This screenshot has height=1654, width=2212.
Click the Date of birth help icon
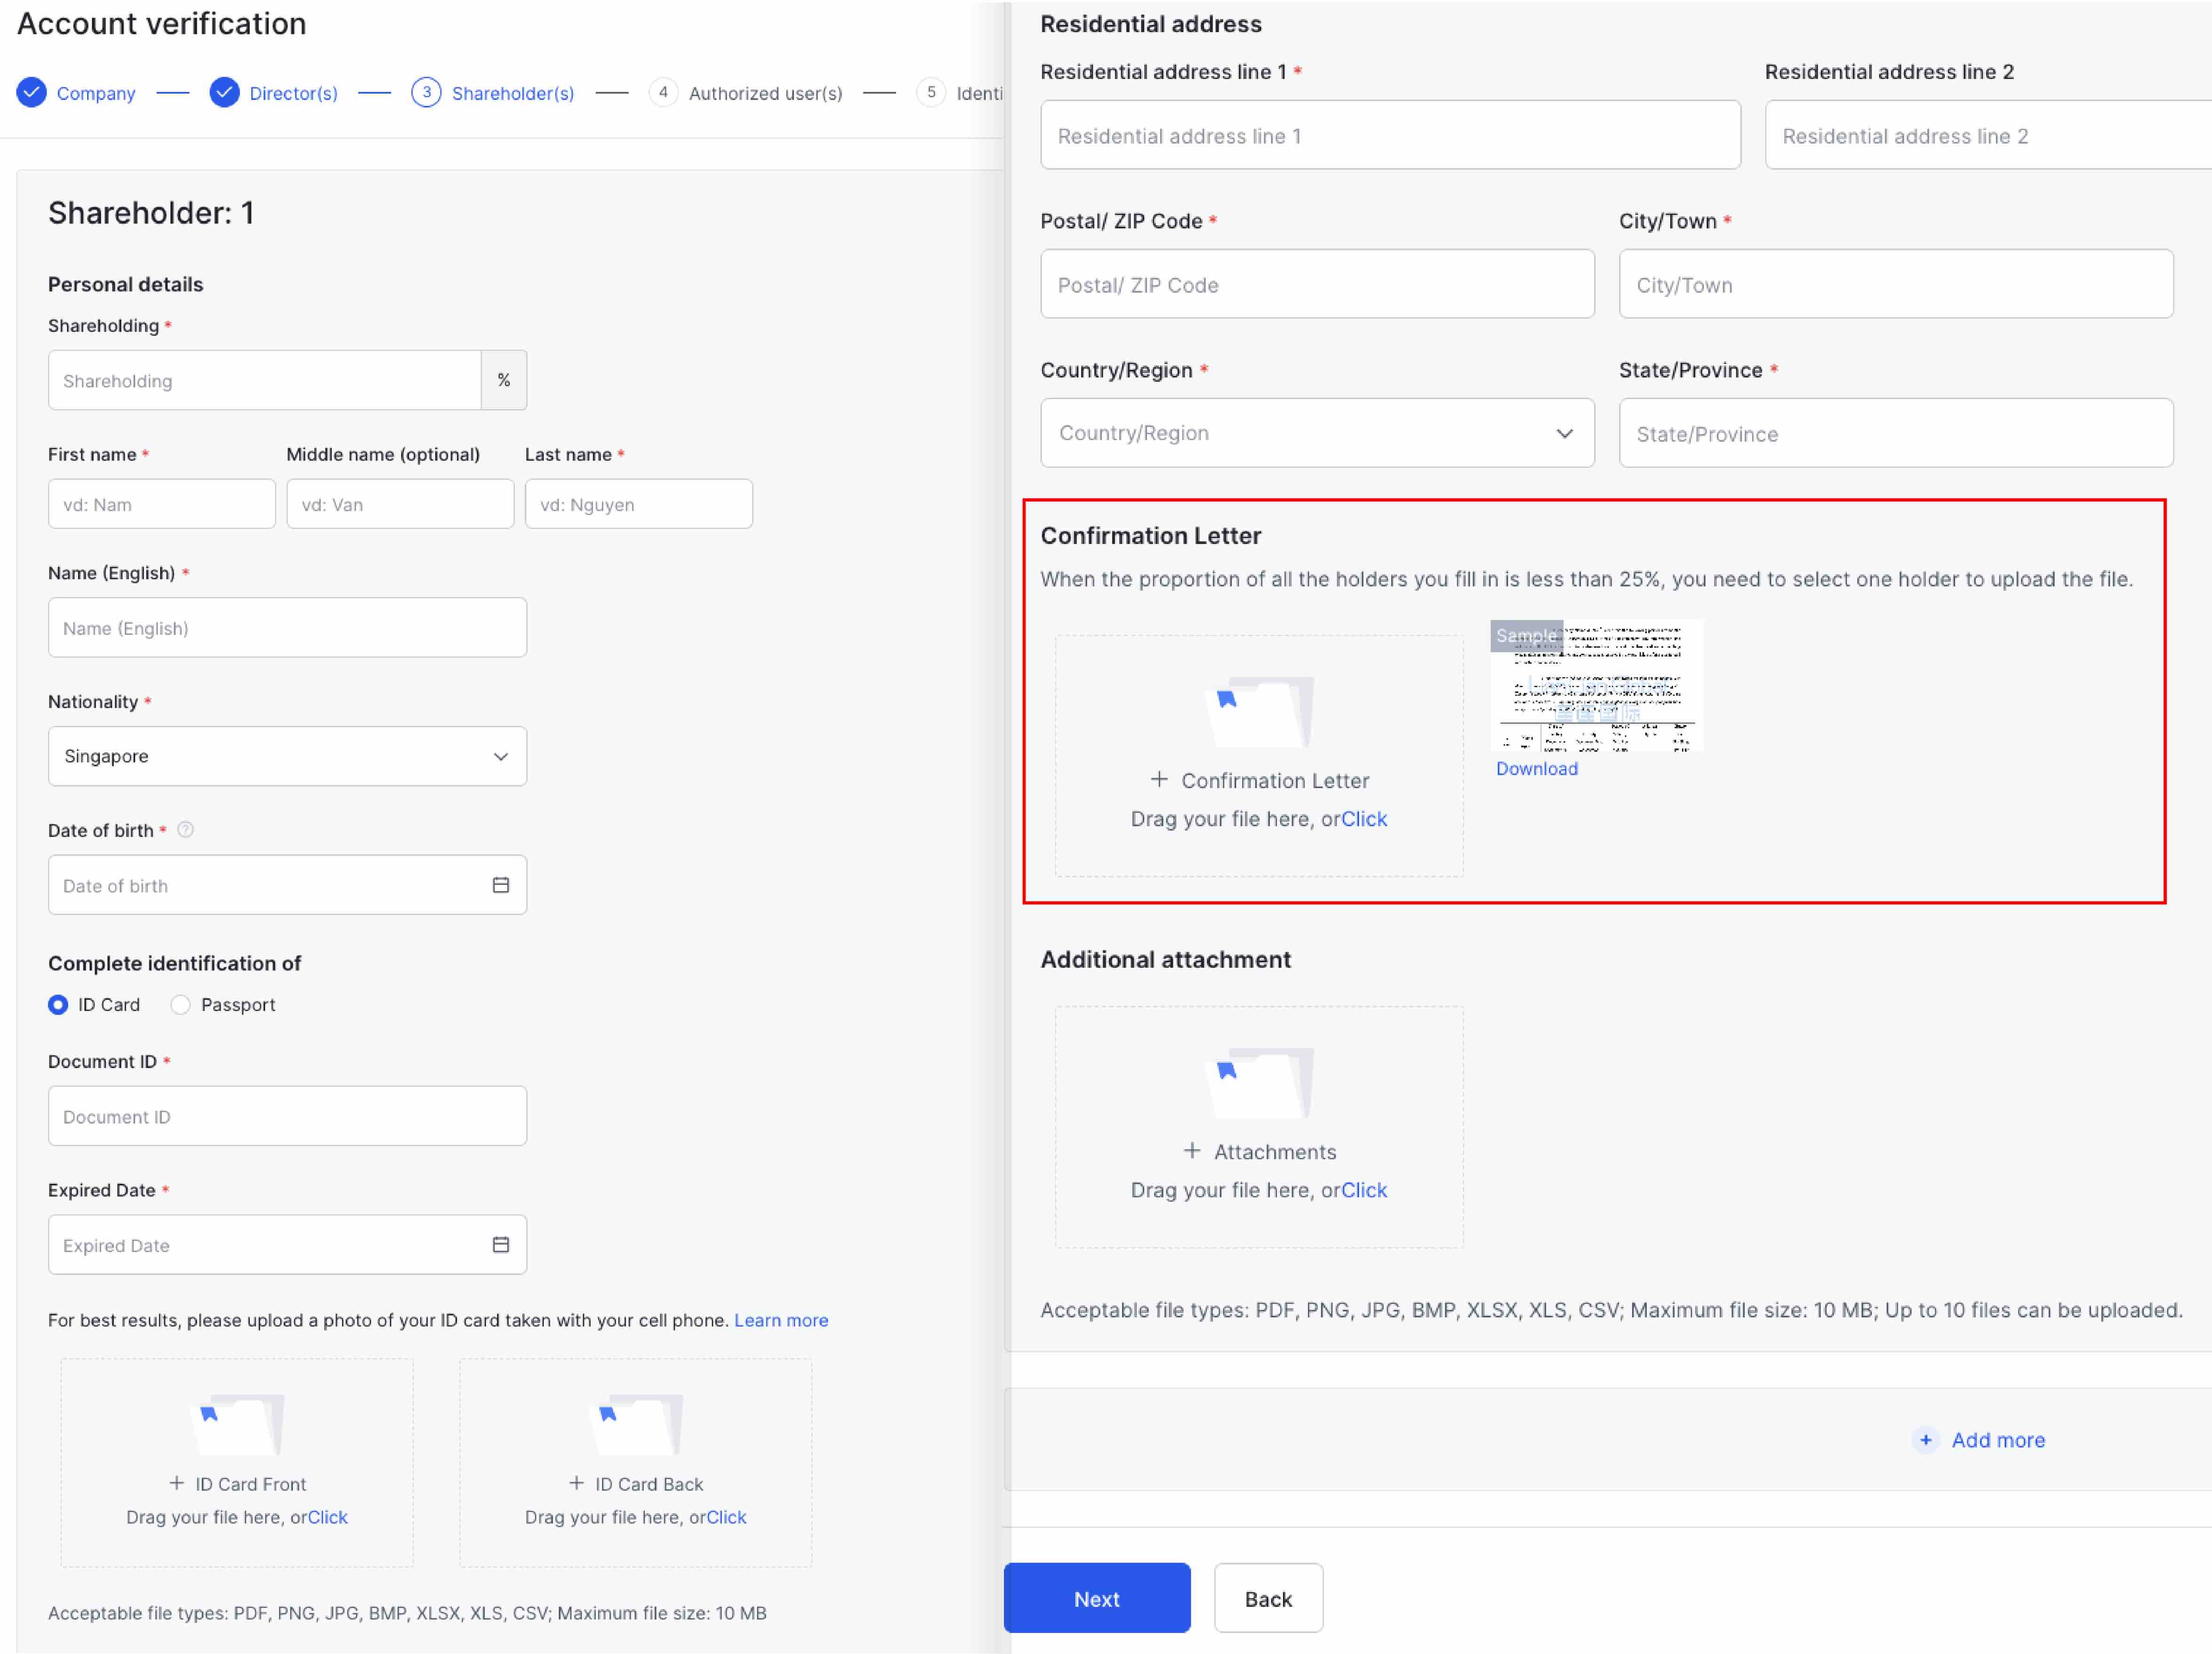pyautogui.click(x=185, y=830)
